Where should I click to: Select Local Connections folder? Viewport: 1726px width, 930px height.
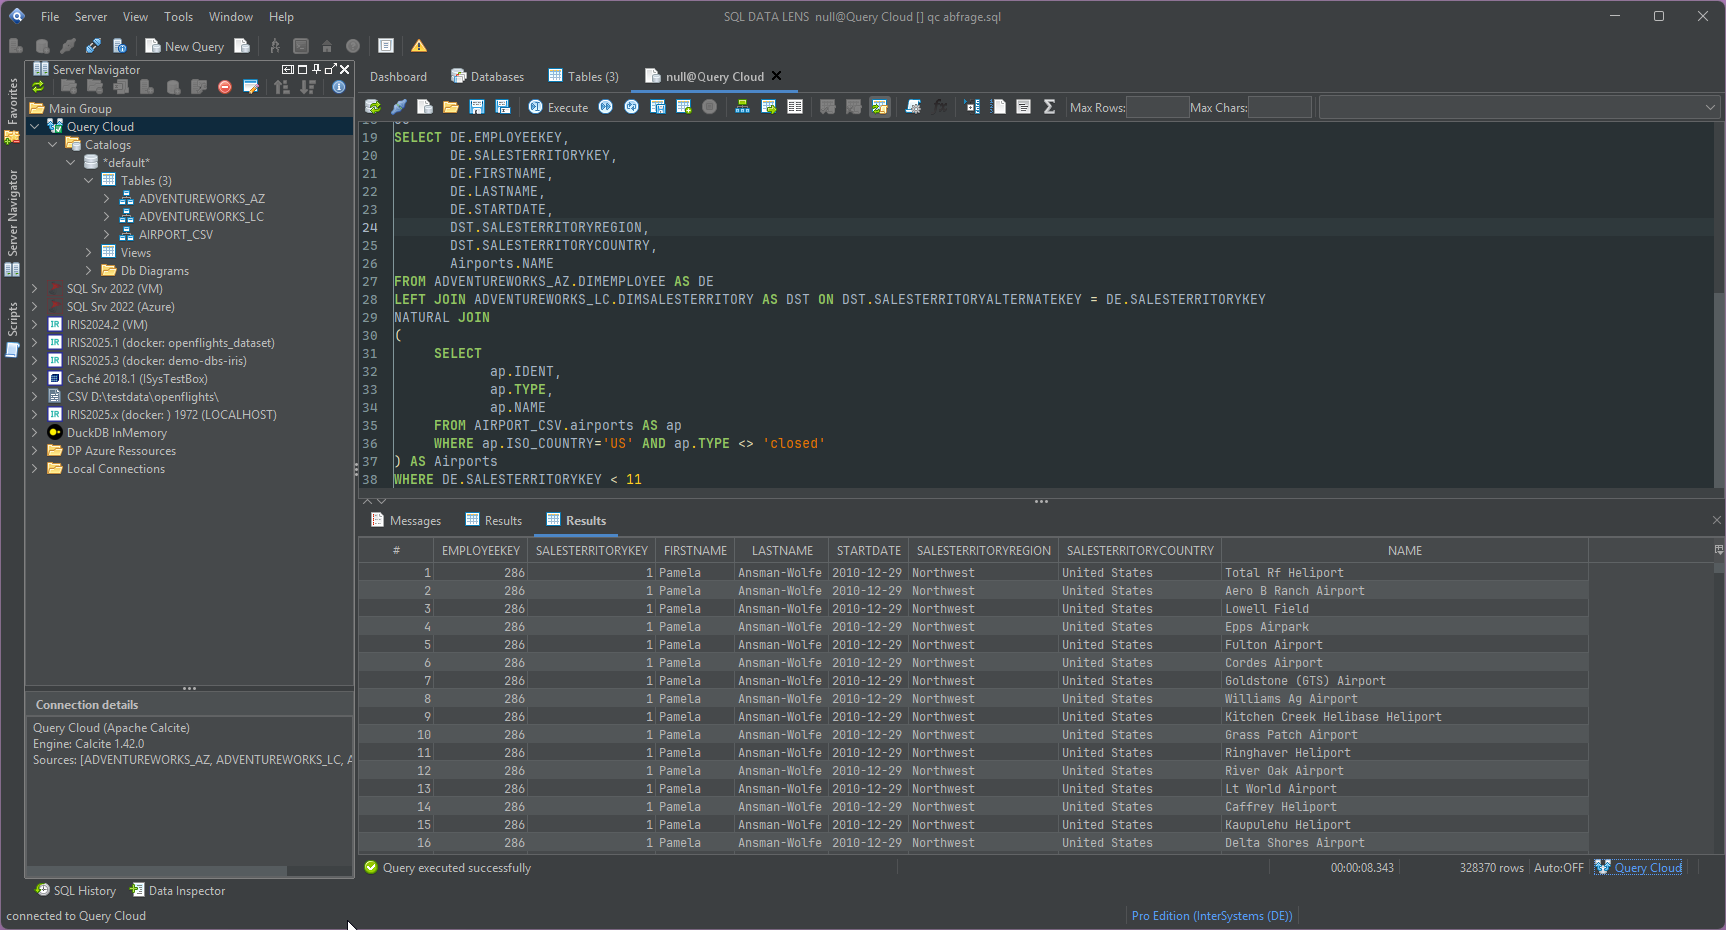(x=116, y=469)
